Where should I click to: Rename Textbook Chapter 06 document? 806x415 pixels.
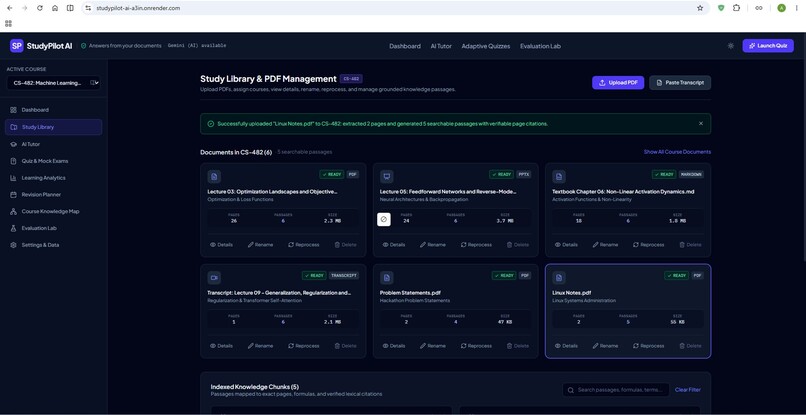pyautogui.click(x=605, y=245)
